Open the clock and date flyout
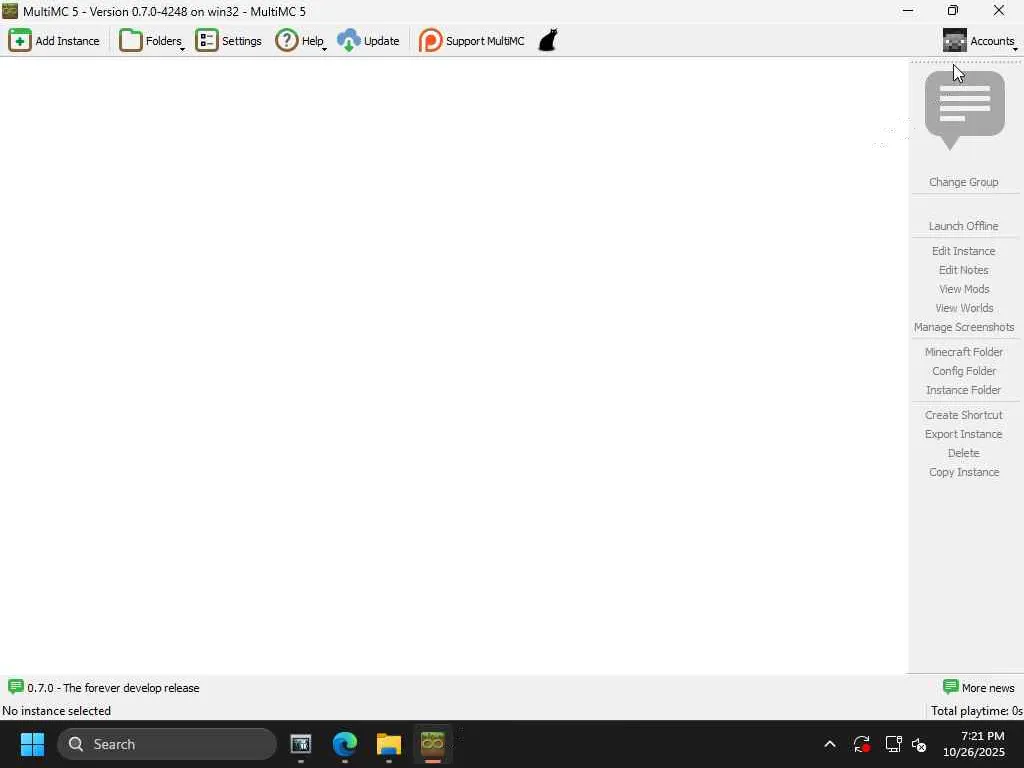Screen dimensions: 1024x768 (974, 744)
